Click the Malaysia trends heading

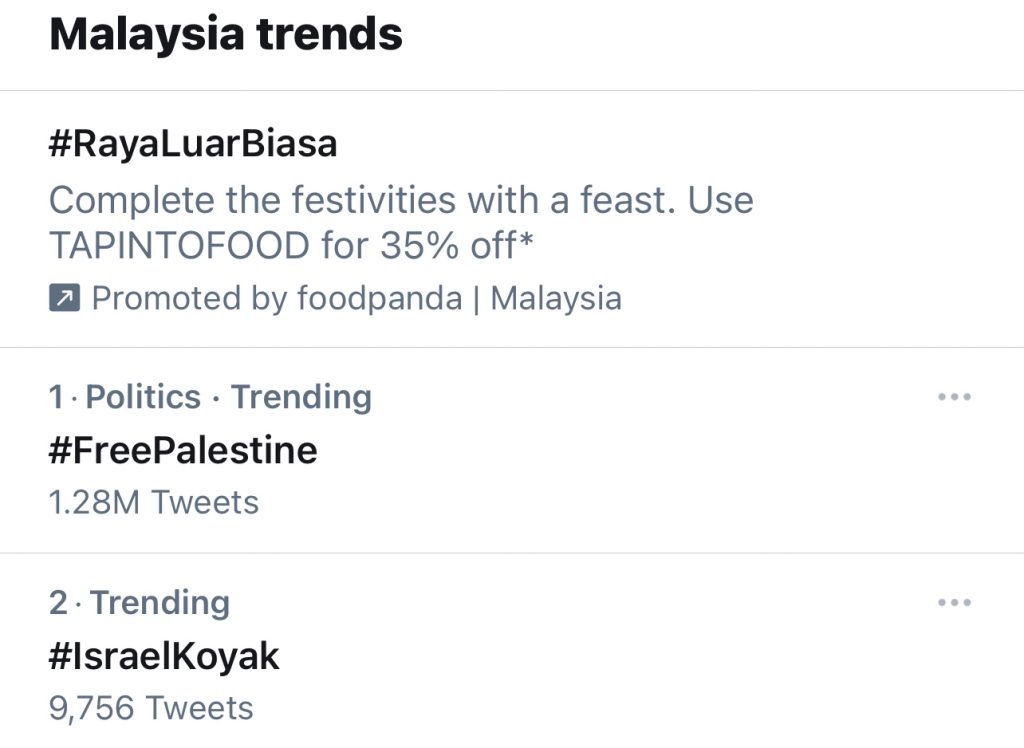click(226, 34)
